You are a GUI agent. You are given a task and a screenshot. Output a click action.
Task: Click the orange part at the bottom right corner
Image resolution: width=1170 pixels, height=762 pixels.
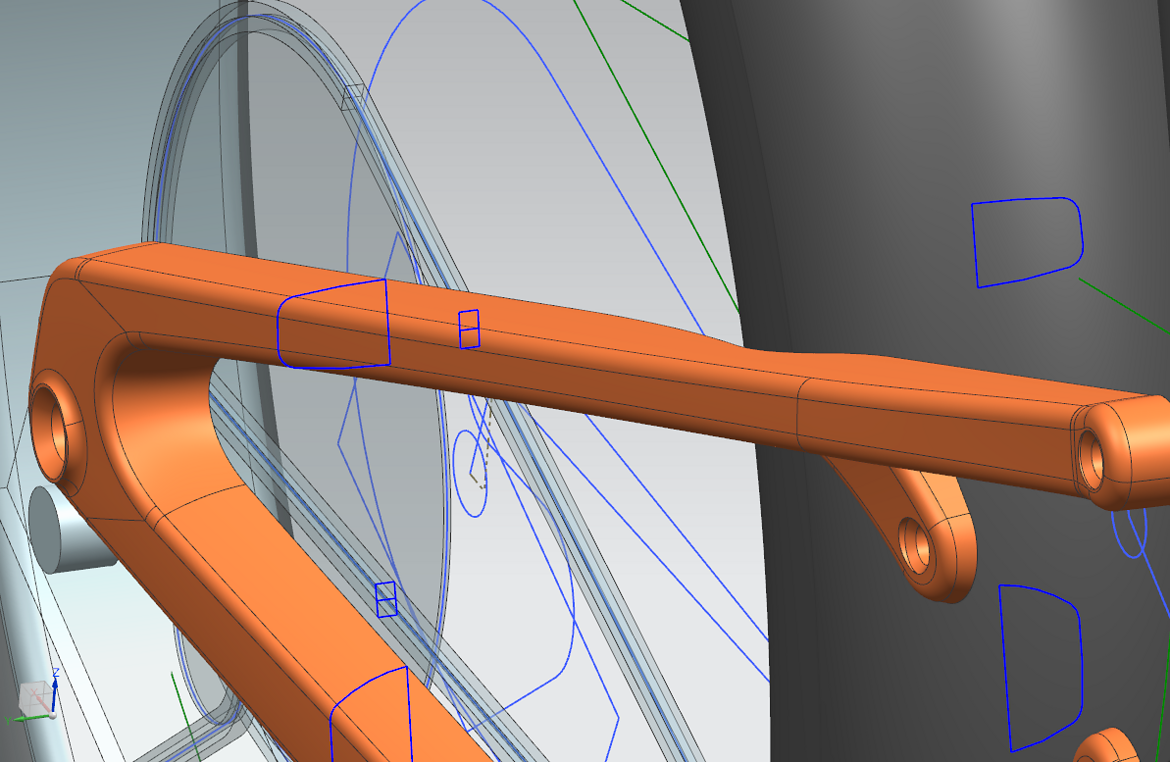coord(1105,748)
